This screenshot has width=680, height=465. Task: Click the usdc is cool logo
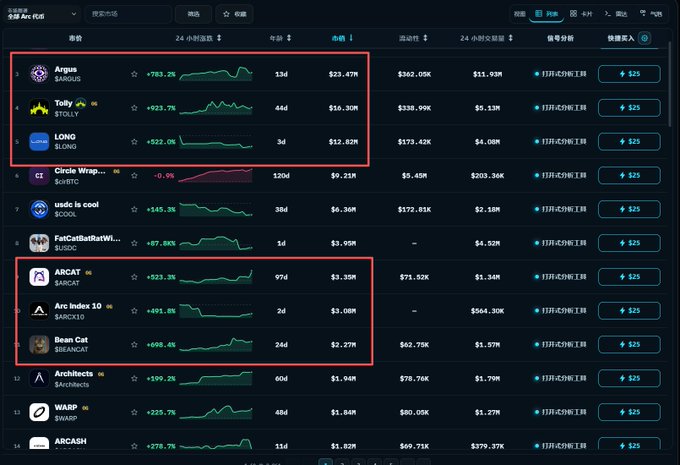tap(39, 209)
